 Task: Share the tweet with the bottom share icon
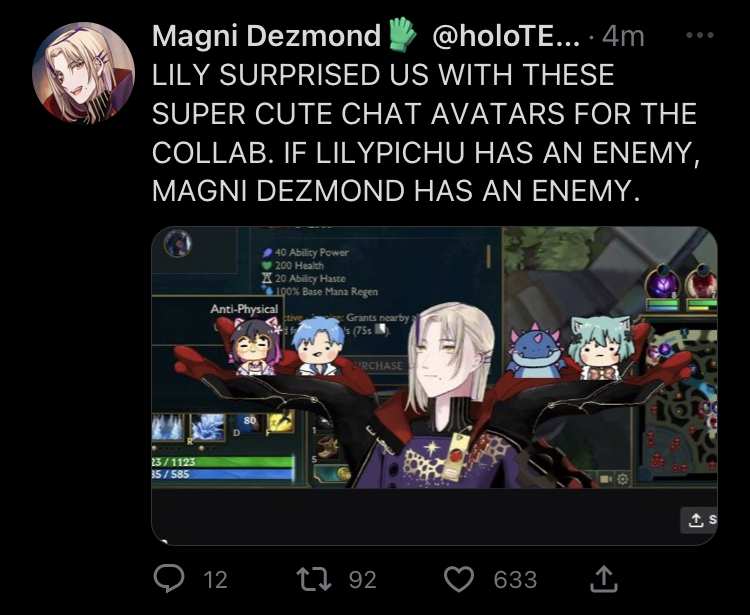pos(604,579)
